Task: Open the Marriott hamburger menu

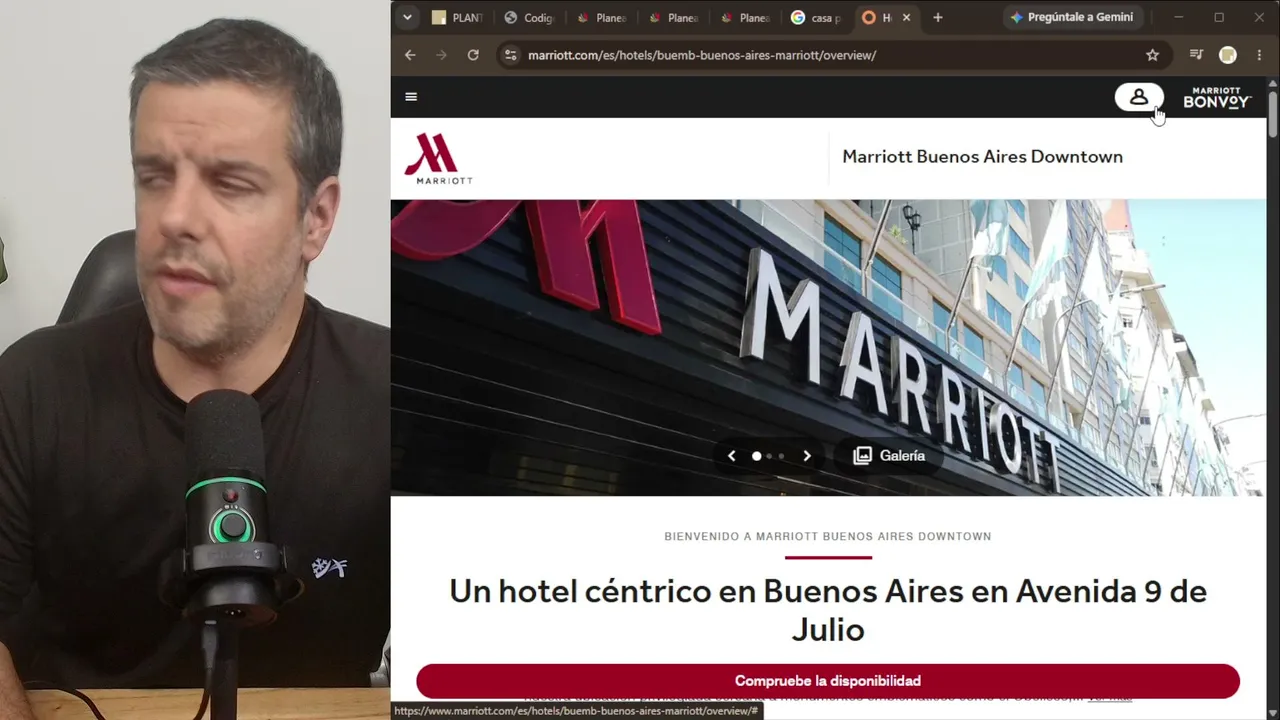Action: tap(411, 97)
